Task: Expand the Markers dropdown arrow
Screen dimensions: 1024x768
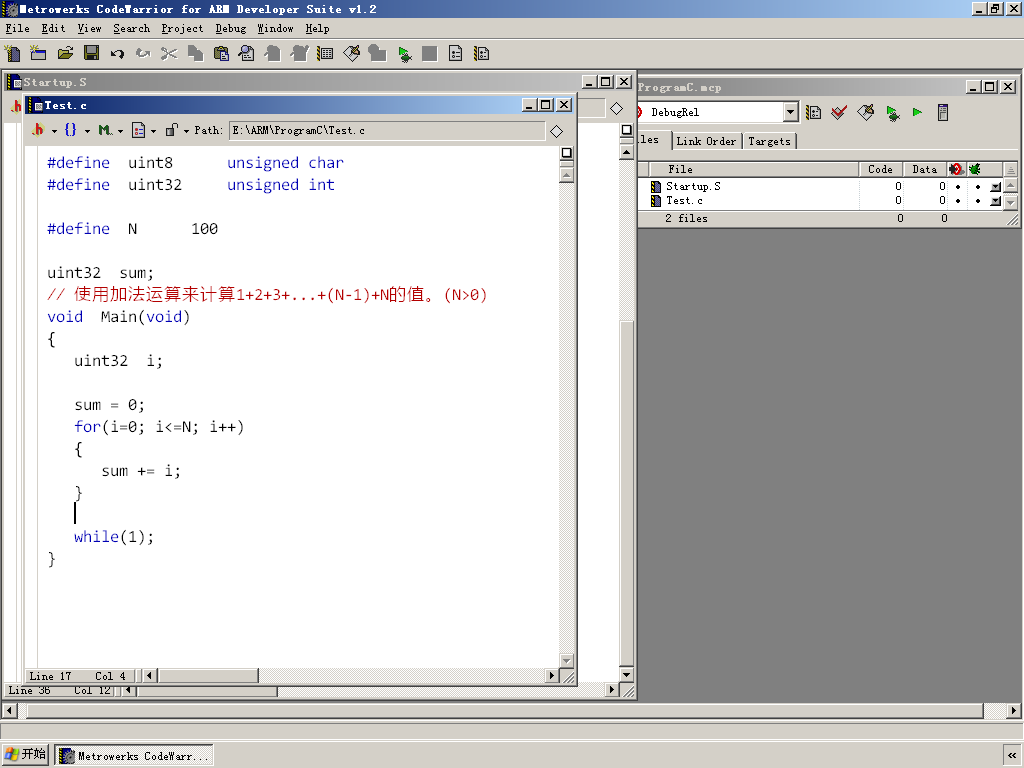Action: click(x=120, y=131)
